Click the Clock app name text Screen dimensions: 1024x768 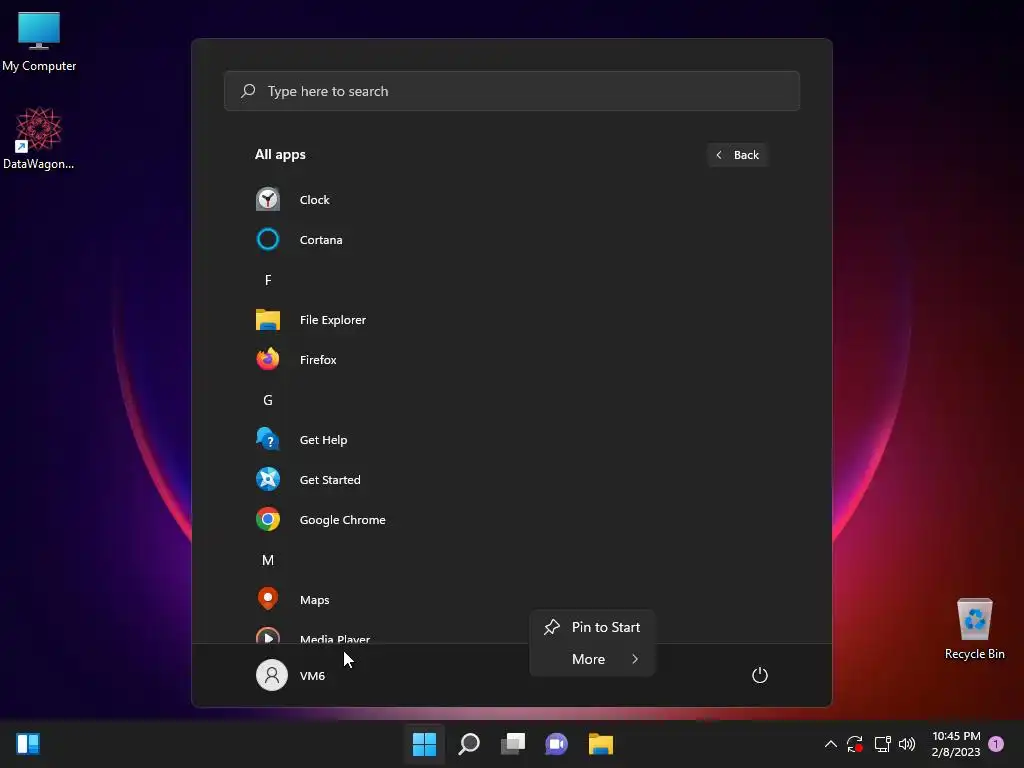pyautogui.click(x=314, y=200)
